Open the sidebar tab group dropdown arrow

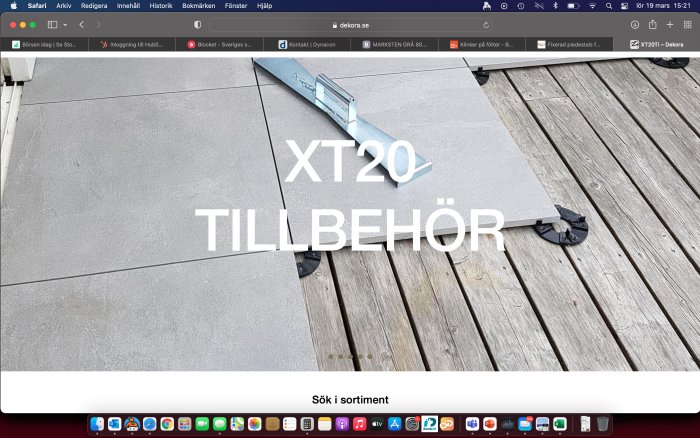[65, 25]
